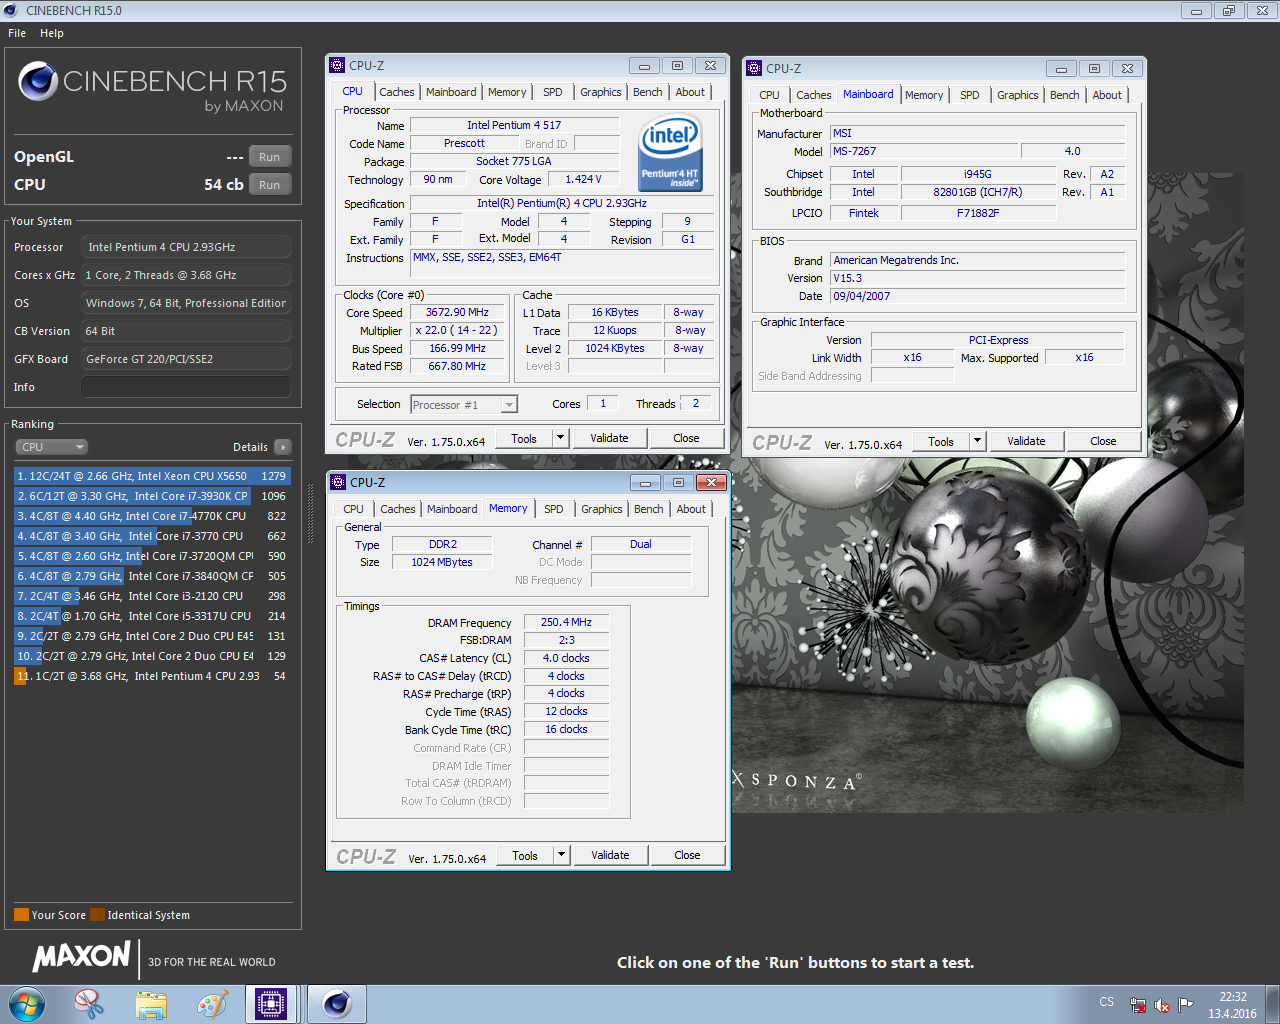Screen dimensions: 1280x1024
Task: Select ranking row Core i5-3317U
Action: click(x=152, y=616)
